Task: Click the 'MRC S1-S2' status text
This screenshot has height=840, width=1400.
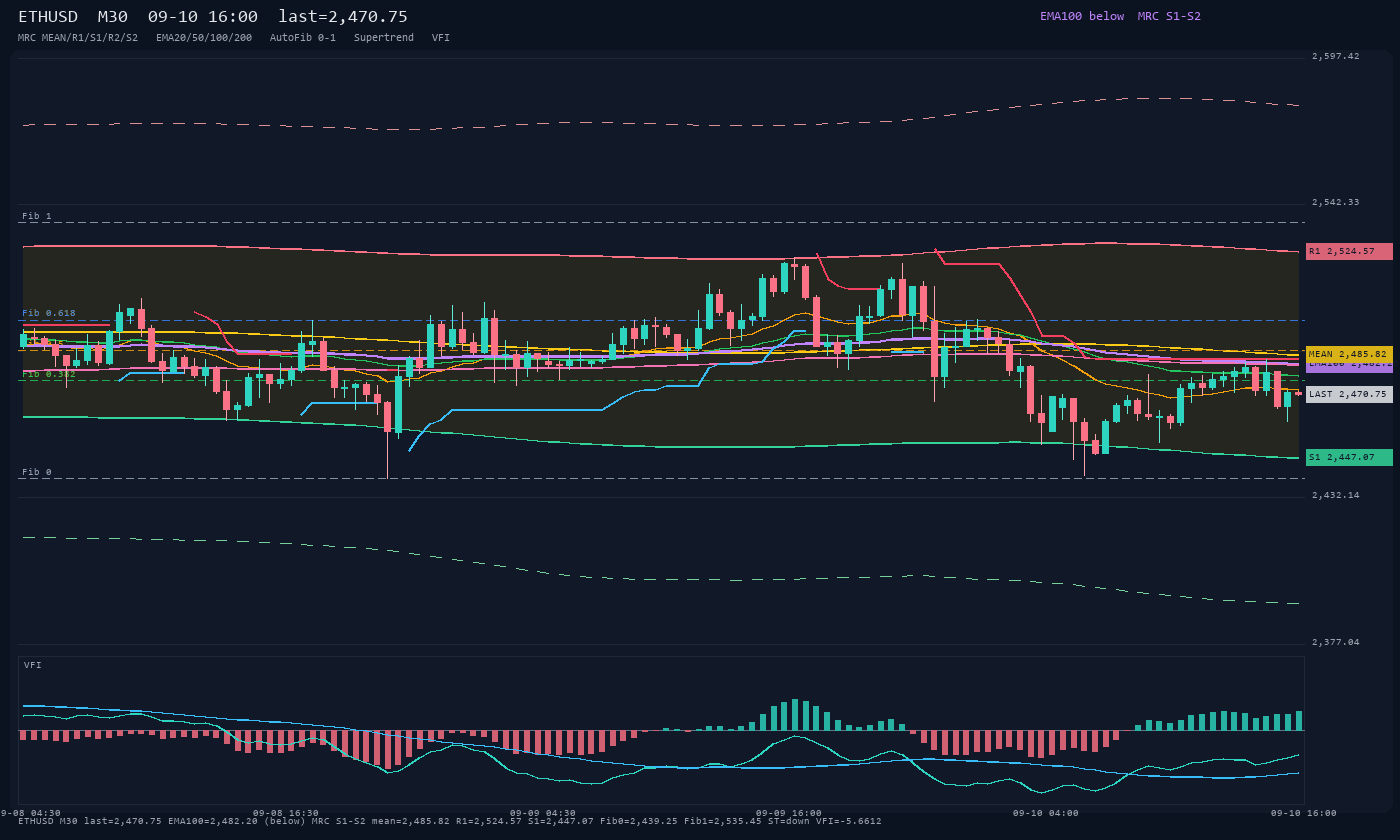Action: (1169, 16)
